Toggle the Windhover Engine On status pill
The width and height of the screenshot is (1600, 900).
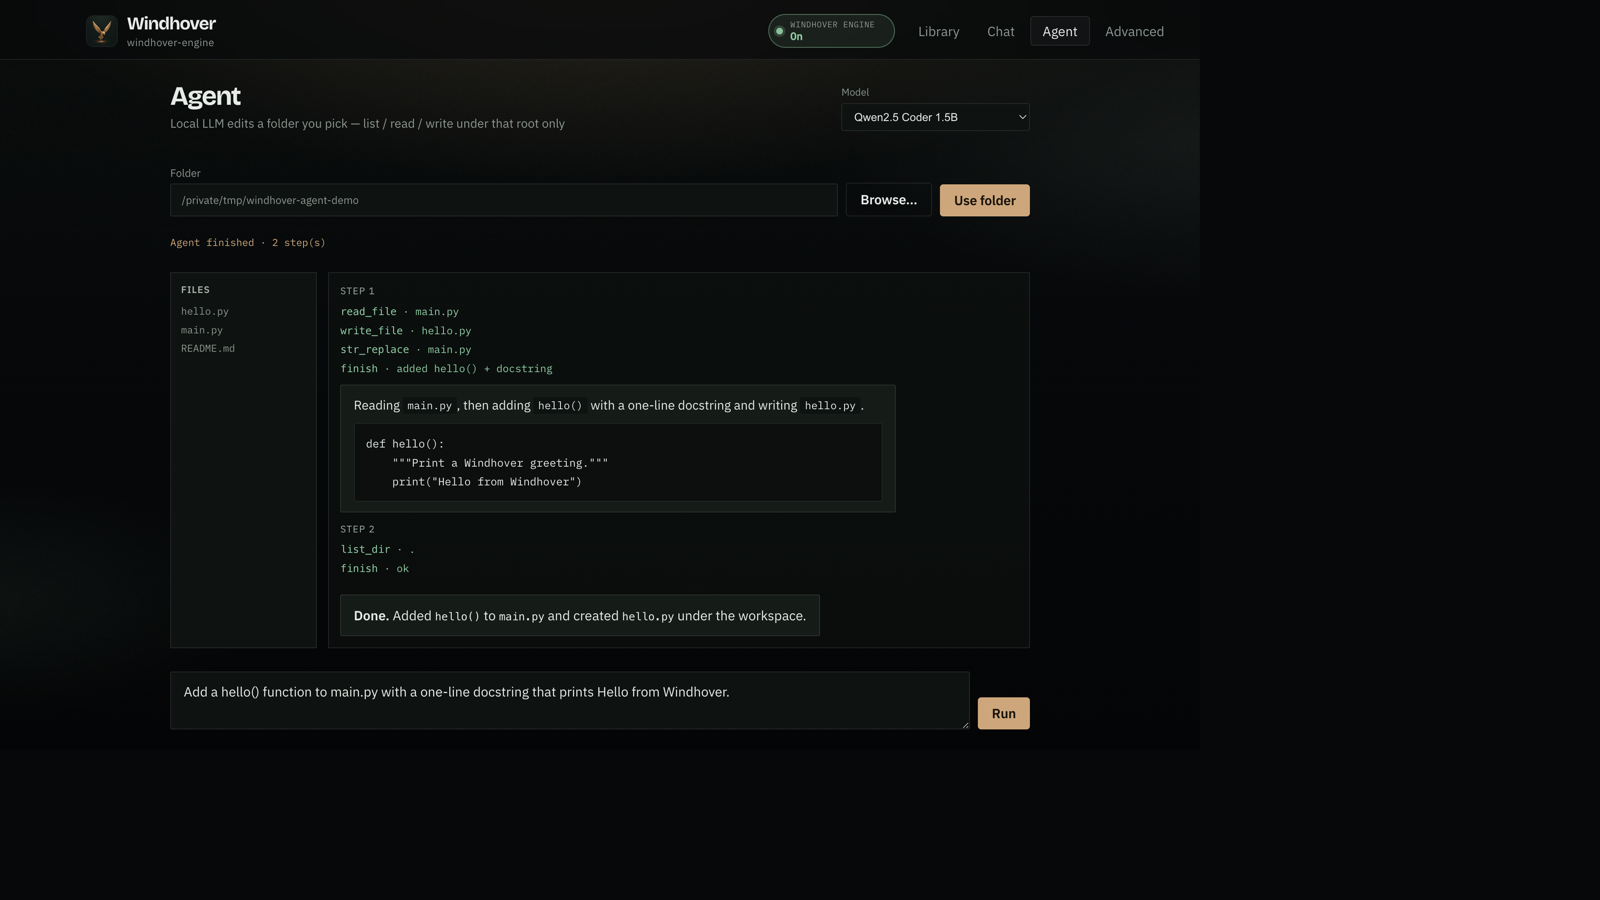click(831, 31)
